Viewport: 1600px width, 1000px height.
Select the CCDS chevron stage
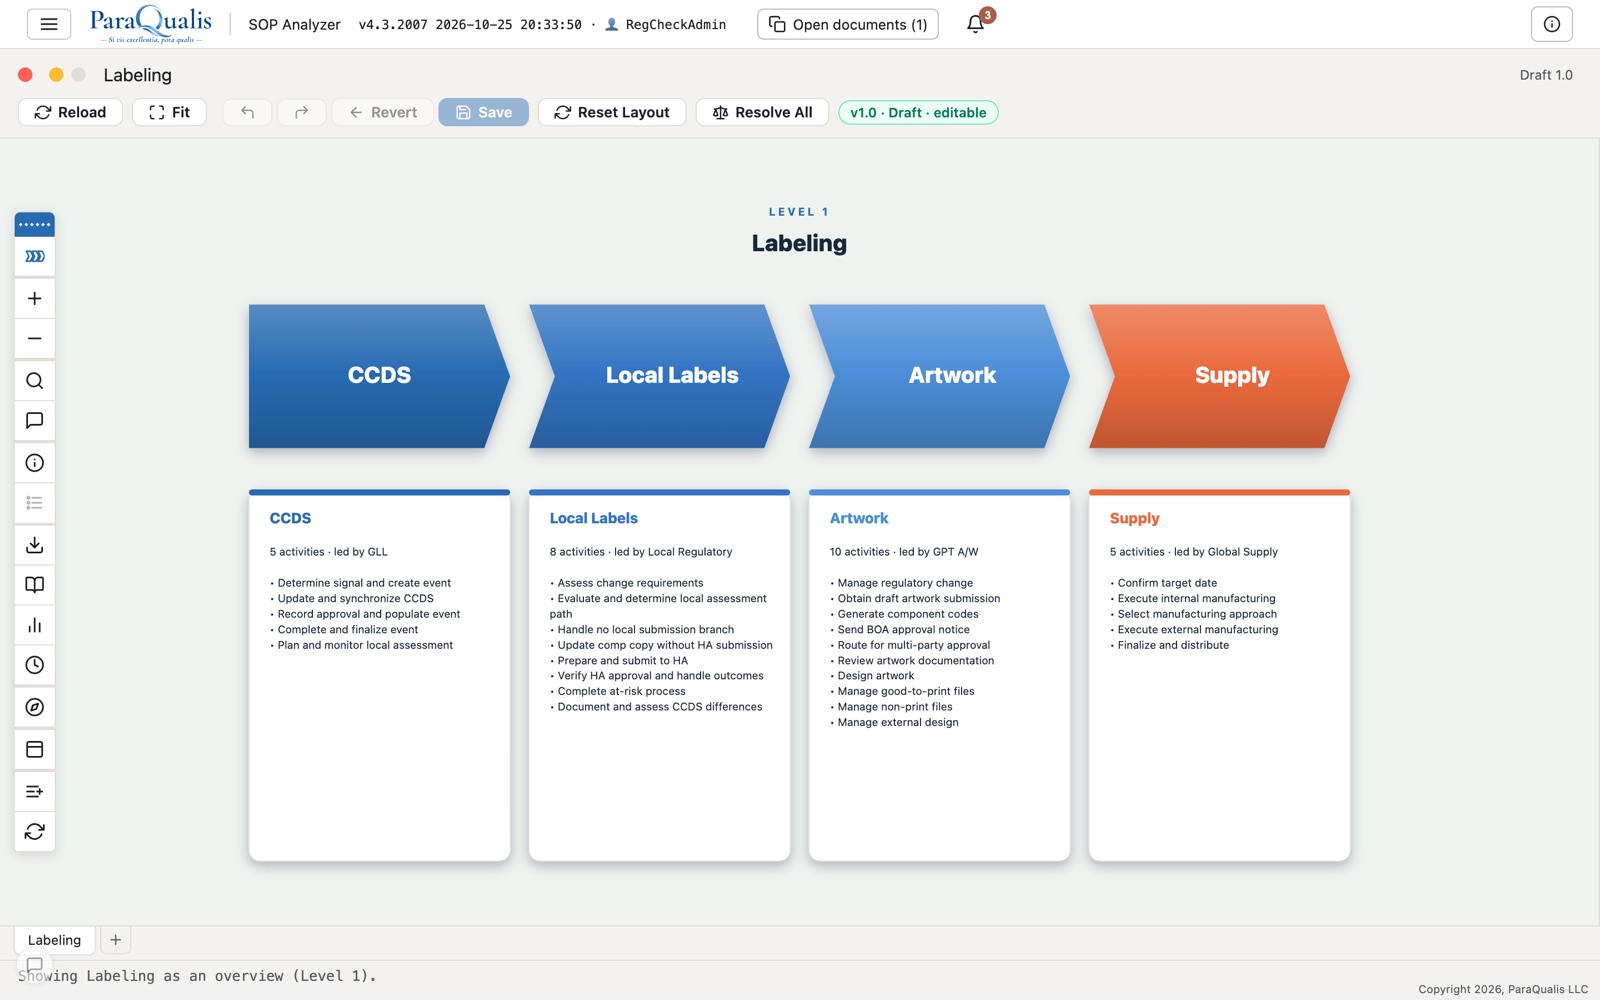click(379, 376)
